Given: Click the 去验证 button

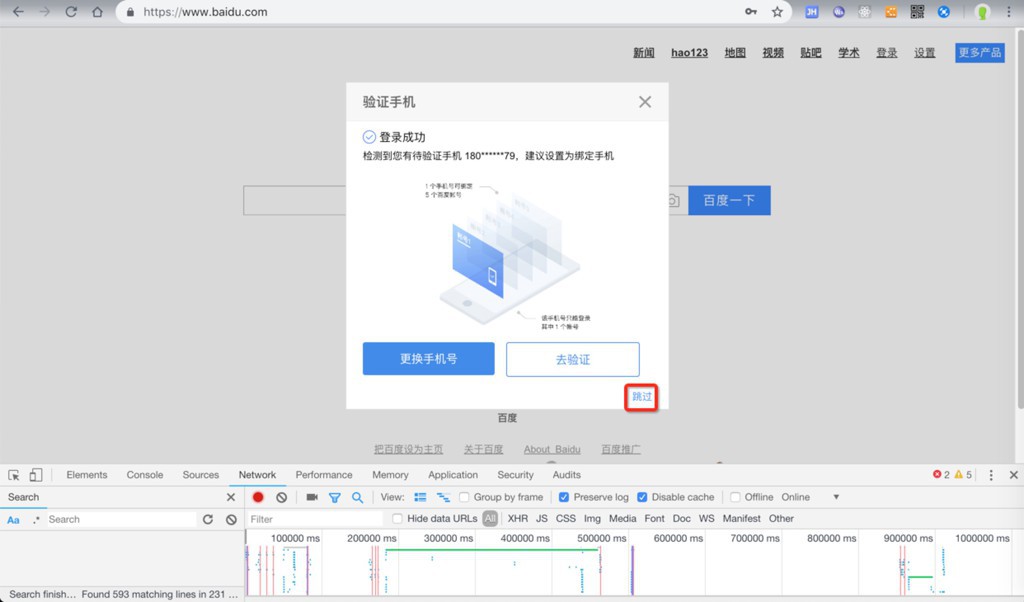Looking at the screenshot, I should pos(573,359).
